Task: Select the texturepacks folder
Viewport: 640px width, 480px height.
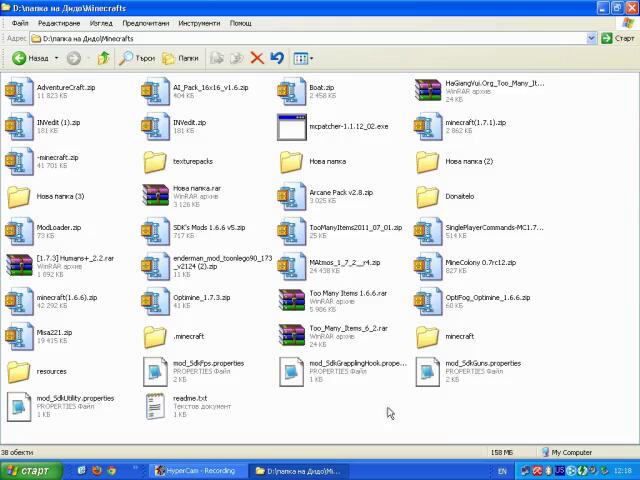Action: point(155,161)
